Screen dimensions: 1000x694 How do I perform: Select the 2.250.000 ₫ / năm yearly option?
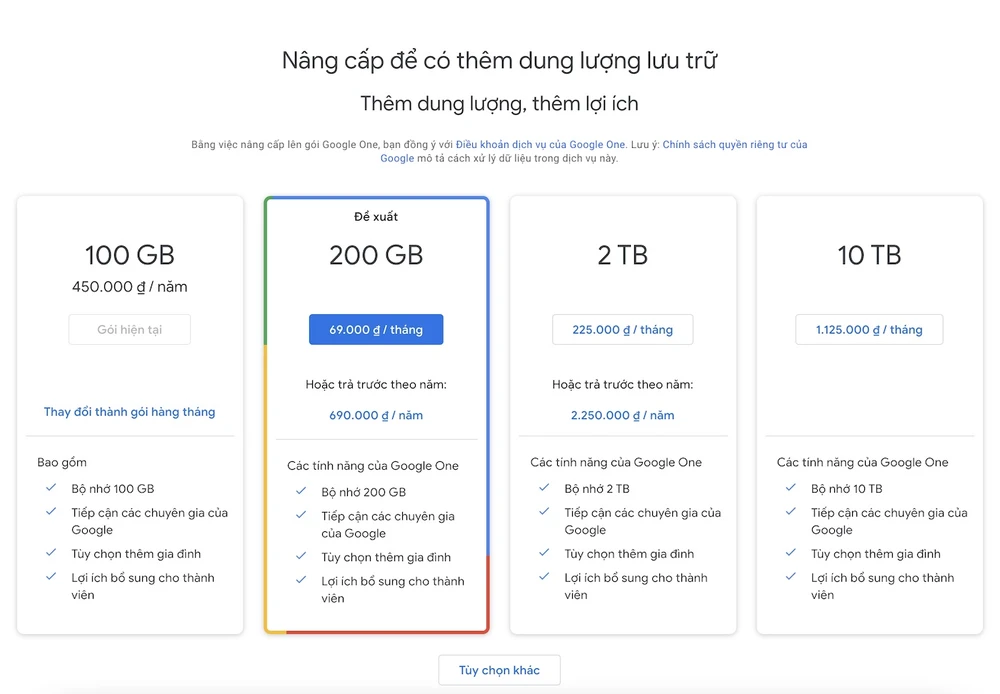pyautogui.click(x=622, y=415)
